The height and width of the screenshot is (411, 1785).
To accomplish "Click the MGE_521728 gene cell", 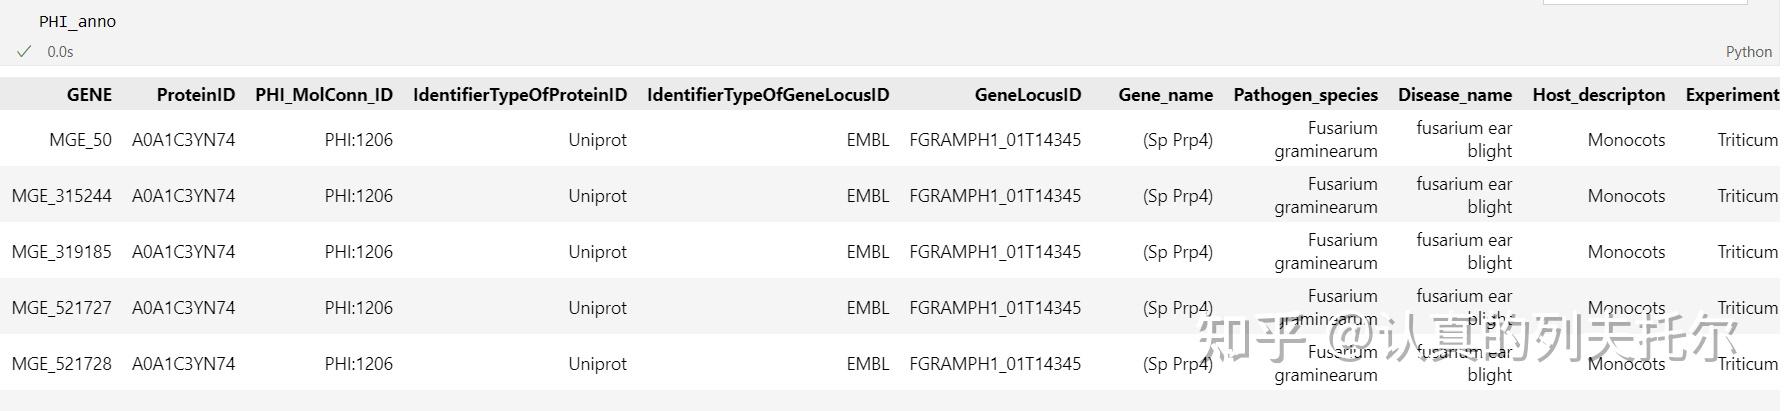I will (x=62, y=364).
